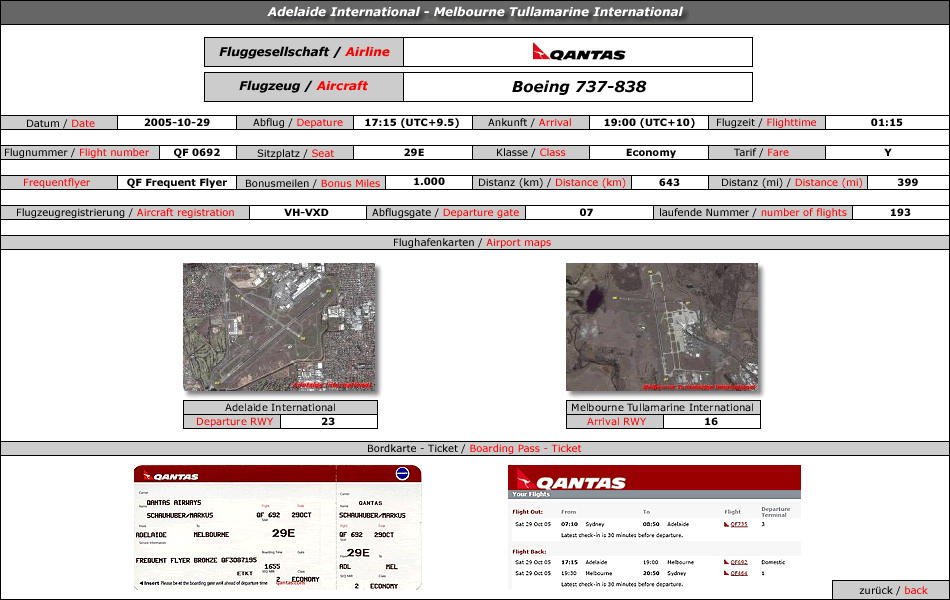
Task: Click the fare value Y
Action: coord(888,152)
